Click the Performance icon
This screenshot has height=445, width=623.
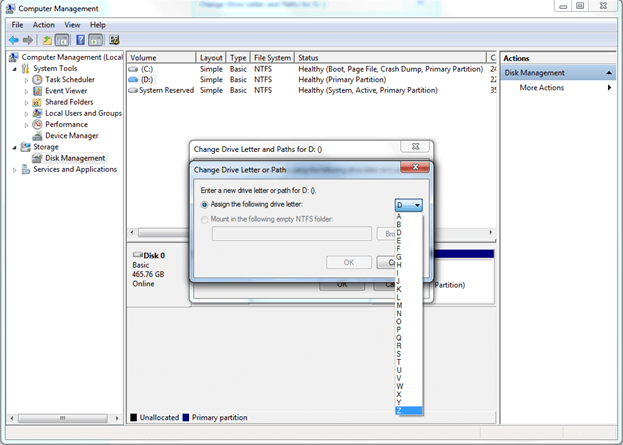click(37, 124)
